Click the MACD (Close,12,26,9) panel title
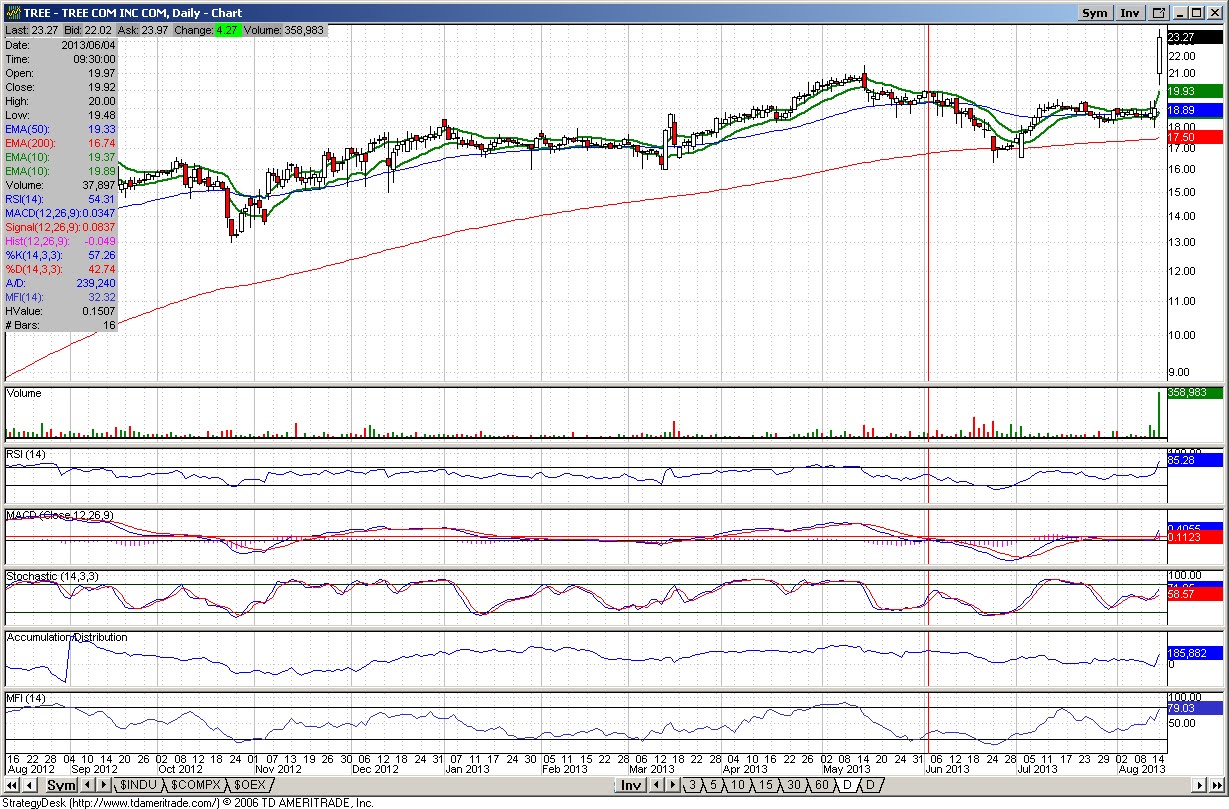The width and height of the screenshot is (1229, 809). click(x=61, y=515)
